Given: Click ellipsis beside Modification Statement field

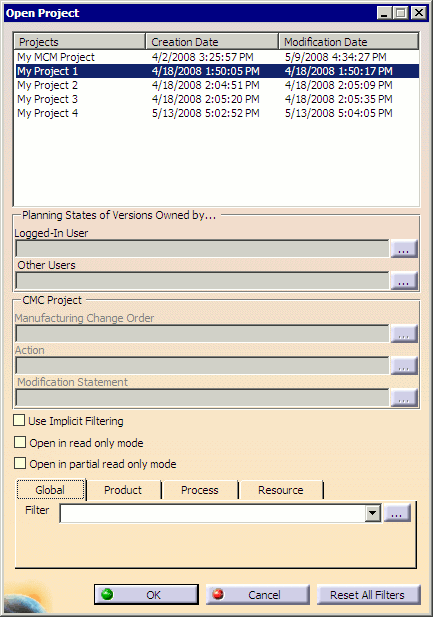Looking at the screenshot, I should 404,398.
